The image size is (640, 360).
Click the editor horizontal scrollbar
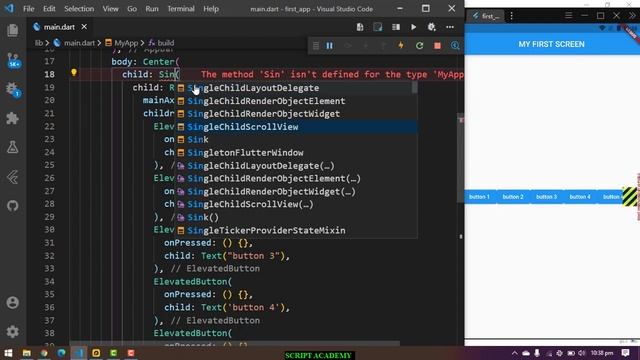[x=235, y=344]
